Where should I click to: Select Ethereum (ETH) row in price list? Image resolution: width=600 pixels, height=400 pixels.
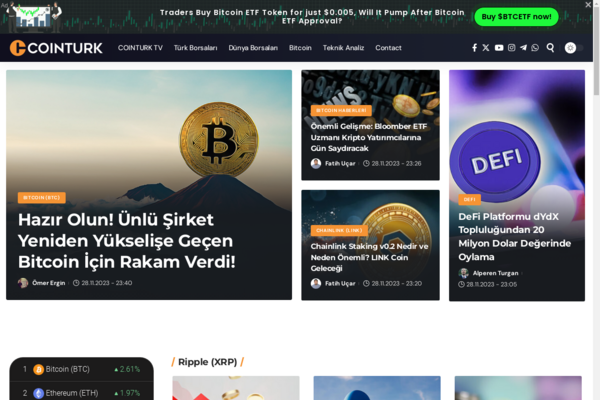point(82,393)
